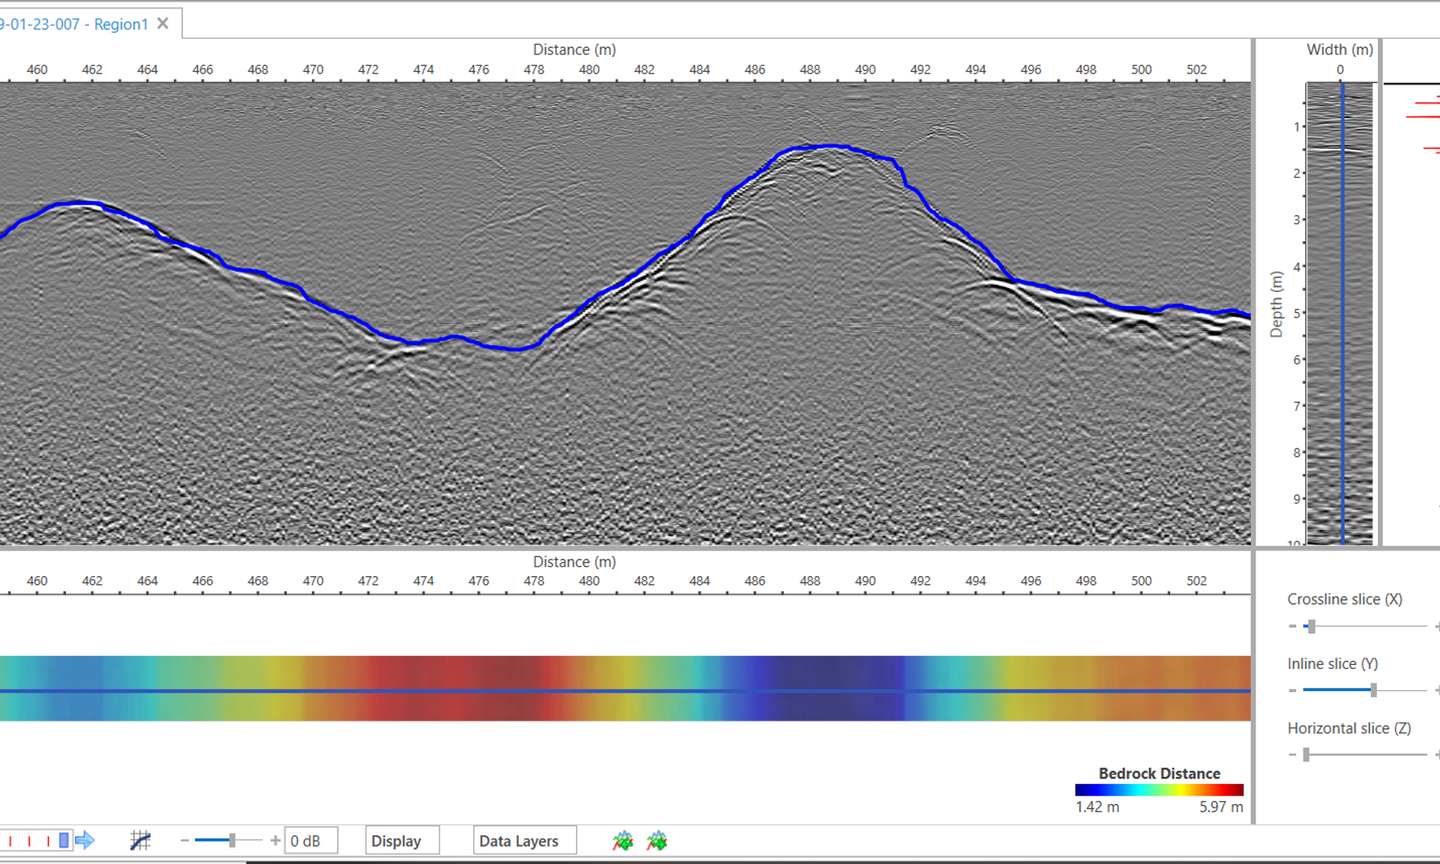Click the gain plus button
Image resolution: width=1440 pixels, height=864 pixels.
pyautogui.click(x=275, y=841)
